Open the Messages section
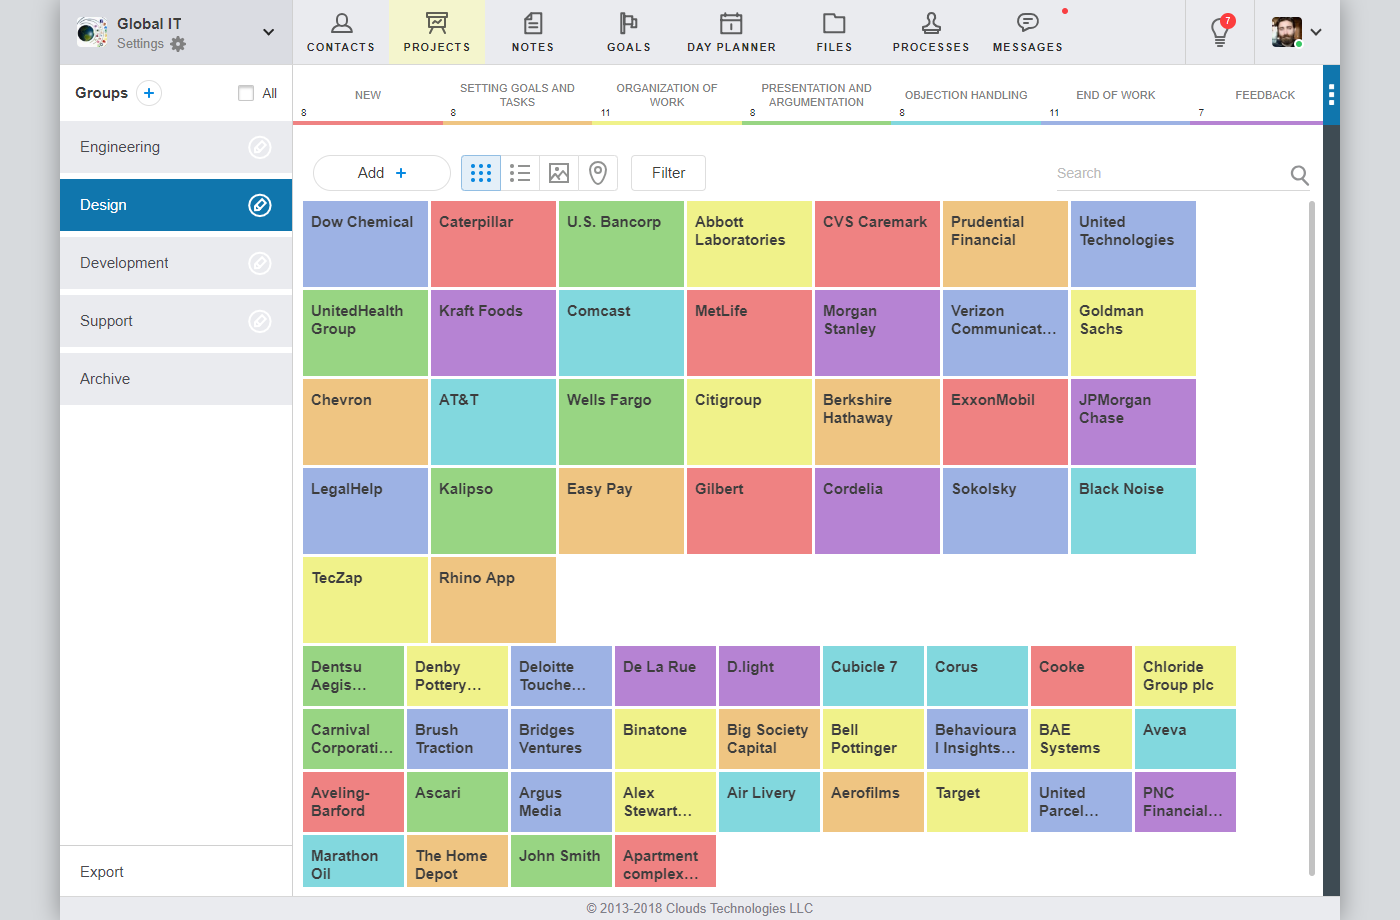Screen dimensions: 1400x920 1028,32
